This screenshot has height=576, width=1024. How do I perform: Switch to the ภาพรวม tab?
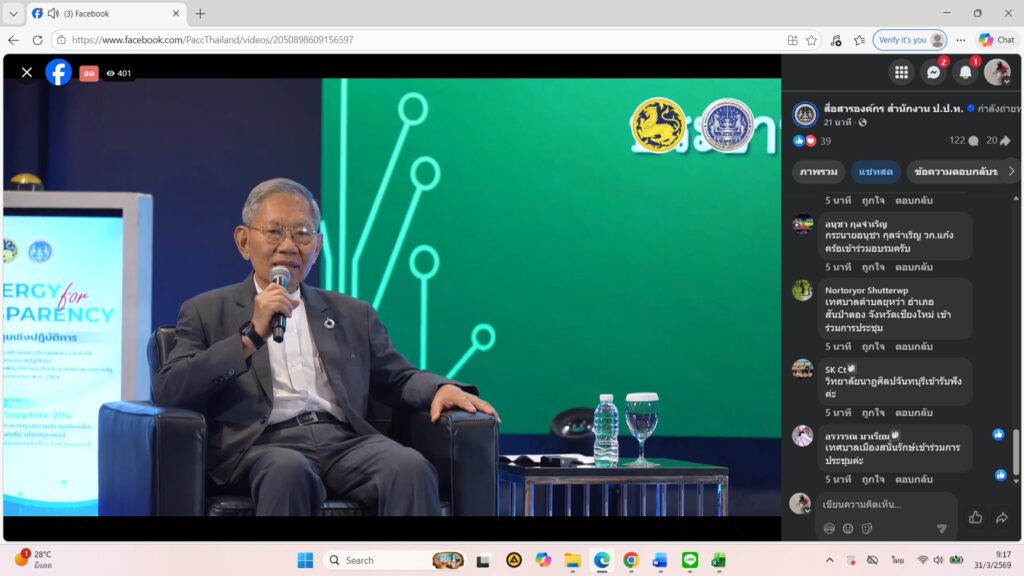[818, 172]
